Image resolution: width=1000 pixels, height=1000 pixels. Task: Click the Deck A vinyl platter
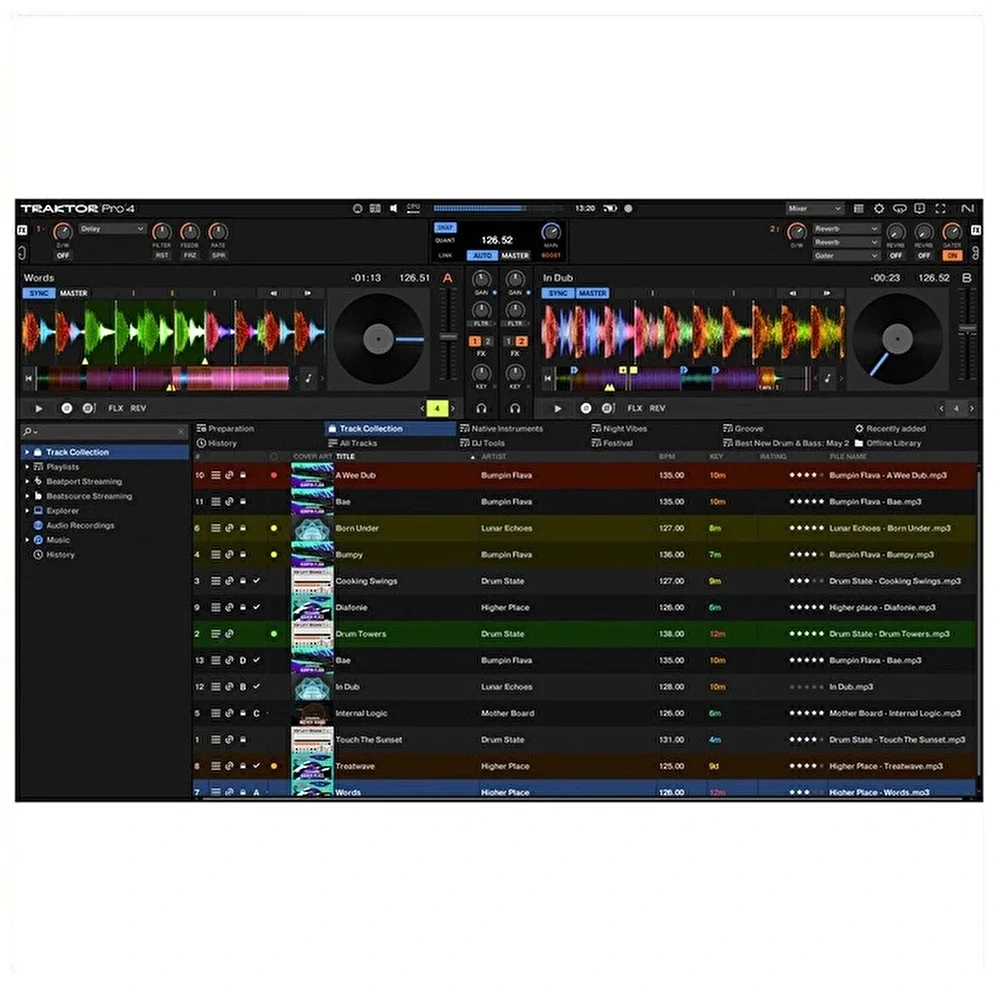[x=379, y=339]
